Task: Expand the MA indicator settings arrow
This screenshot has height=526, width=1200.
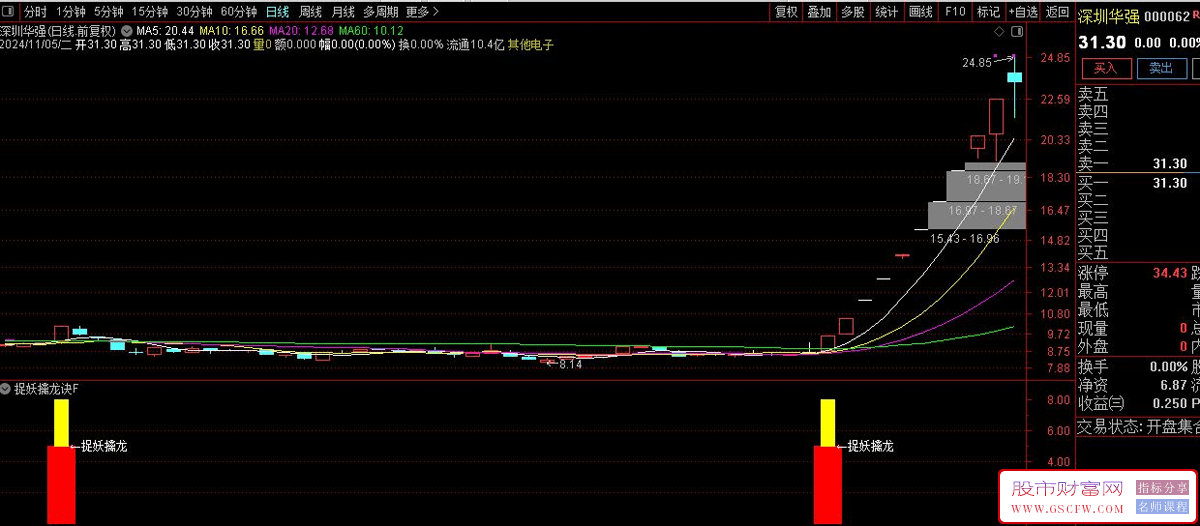Action: (127, 30)
